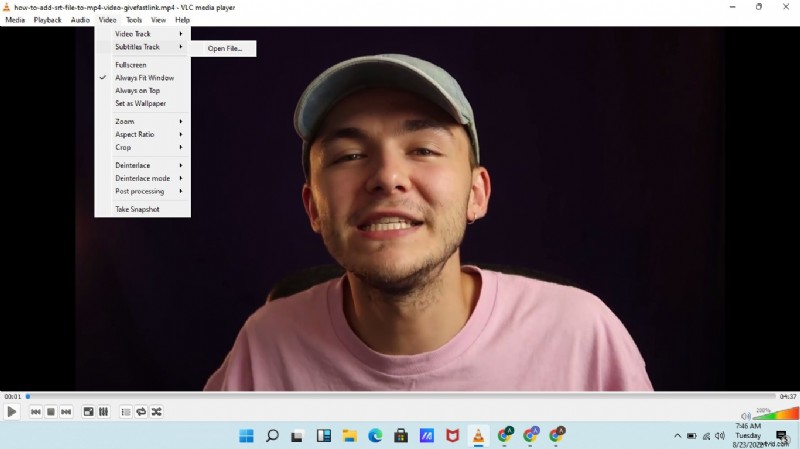
Task: Skip to next media track
Action: tap(66, 412)
